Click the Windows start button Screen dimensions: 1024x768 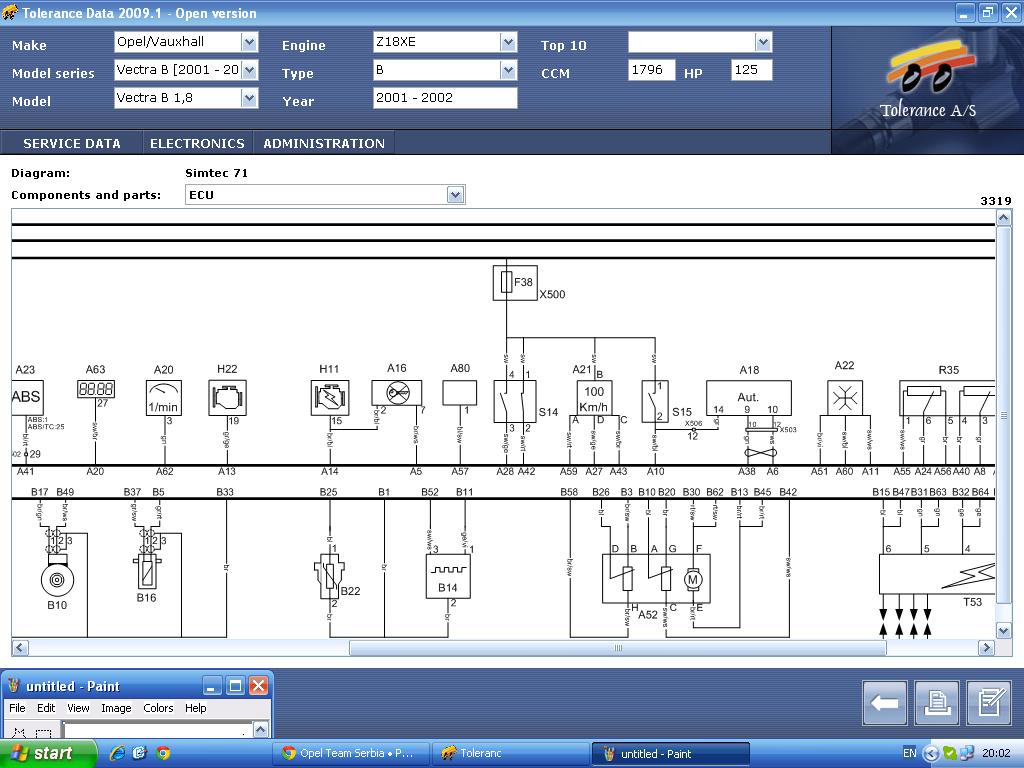pyautogui.click(x=47, y=753)
